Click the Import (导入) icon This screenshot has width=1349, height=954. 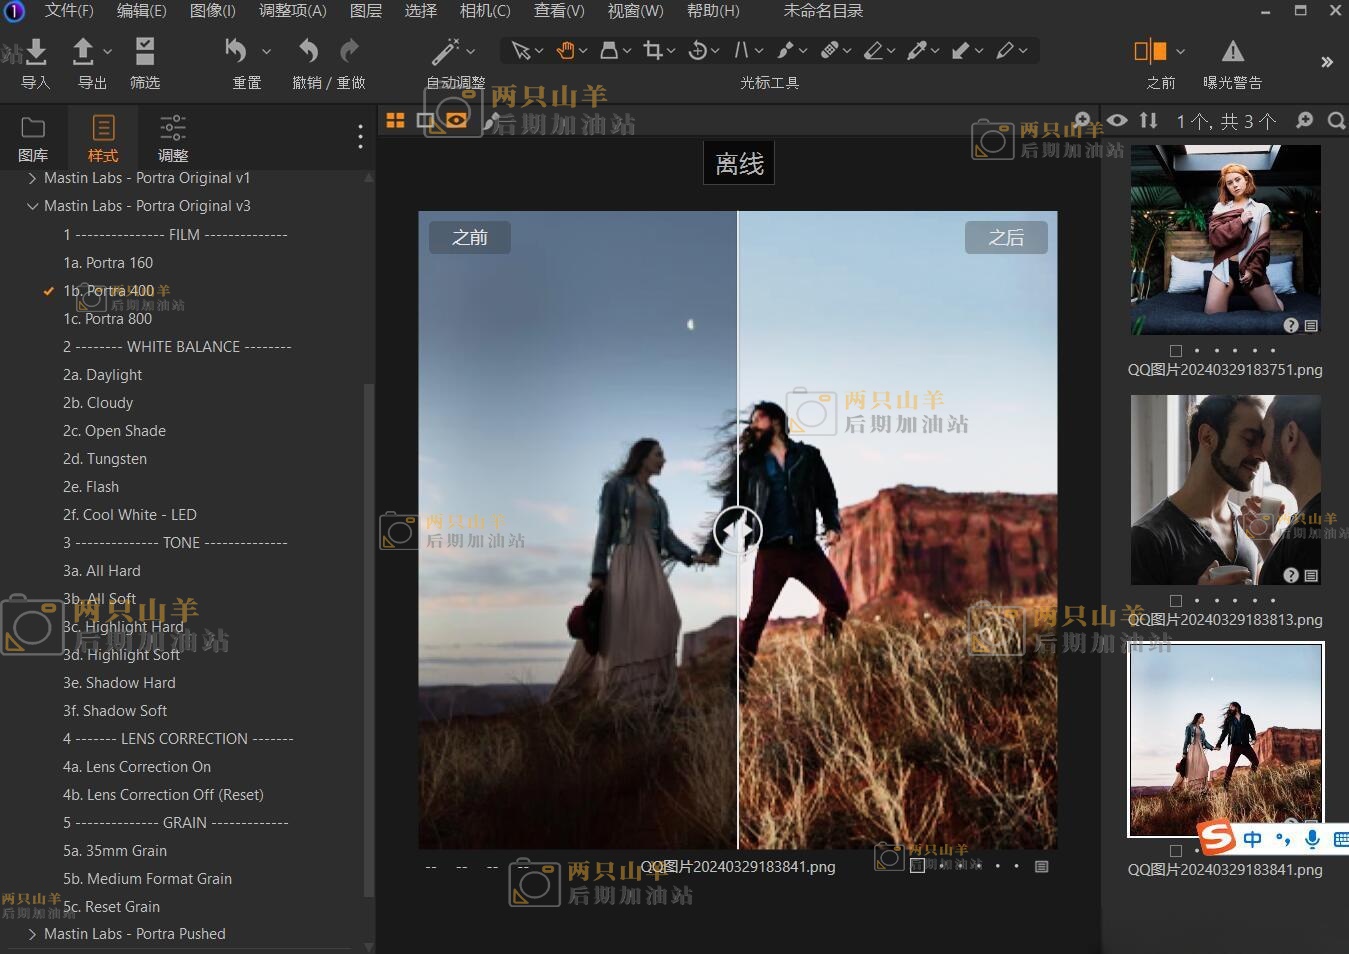tap(36, 52)
